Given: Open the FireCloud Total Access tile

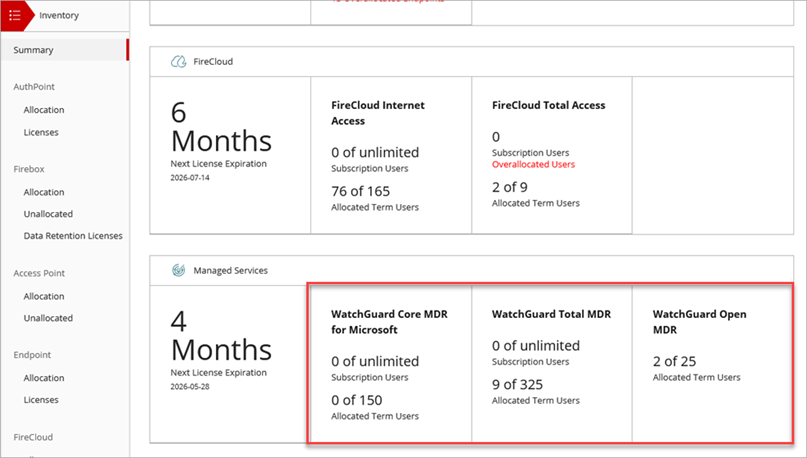Looking at the screenshot, I should coord(552,155).
